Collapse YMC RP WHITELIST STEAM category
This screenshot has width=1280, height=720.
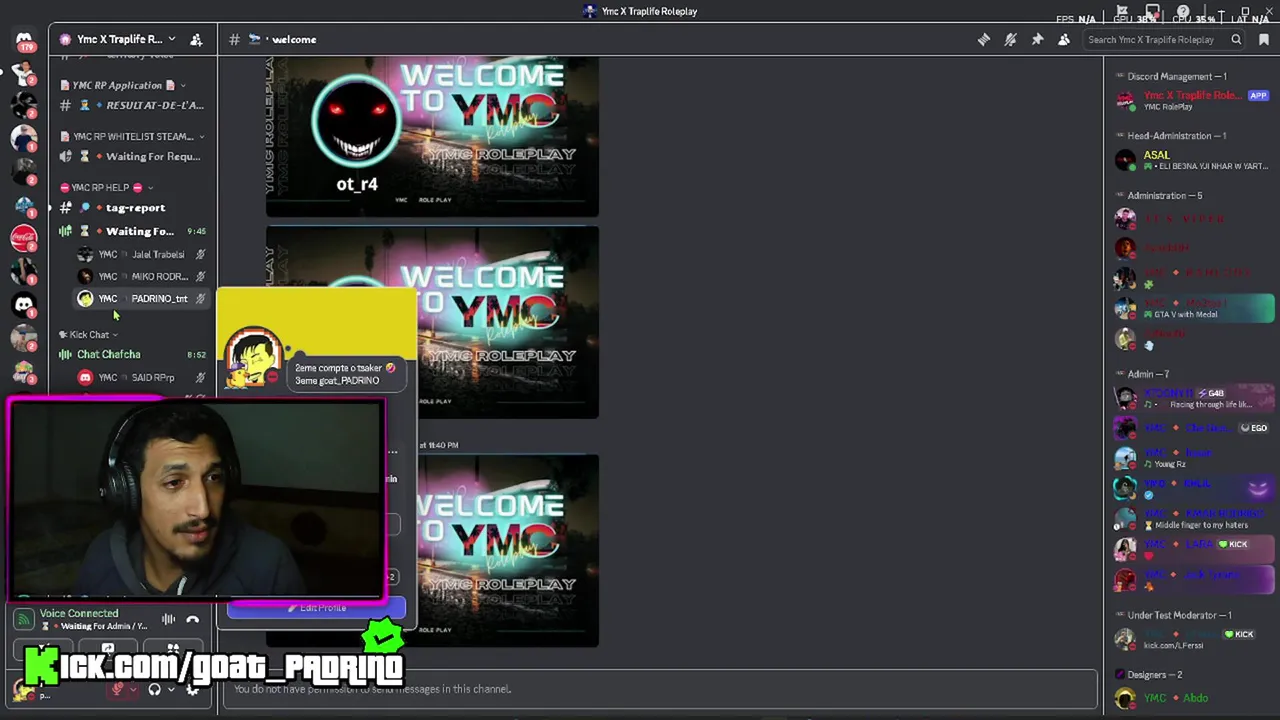tap(132, 136)
